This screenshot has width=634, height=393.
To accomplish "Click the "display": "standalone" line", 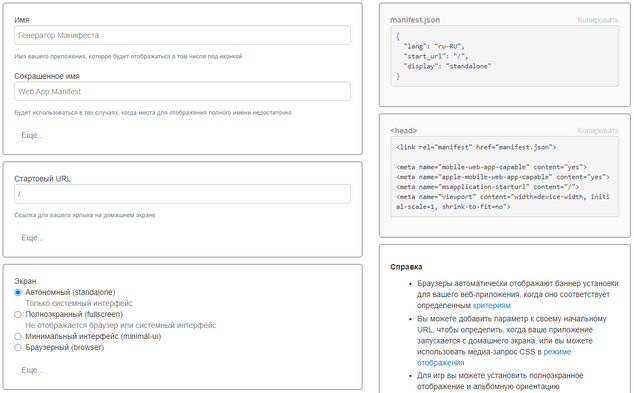I will click(x=447, y=66).
